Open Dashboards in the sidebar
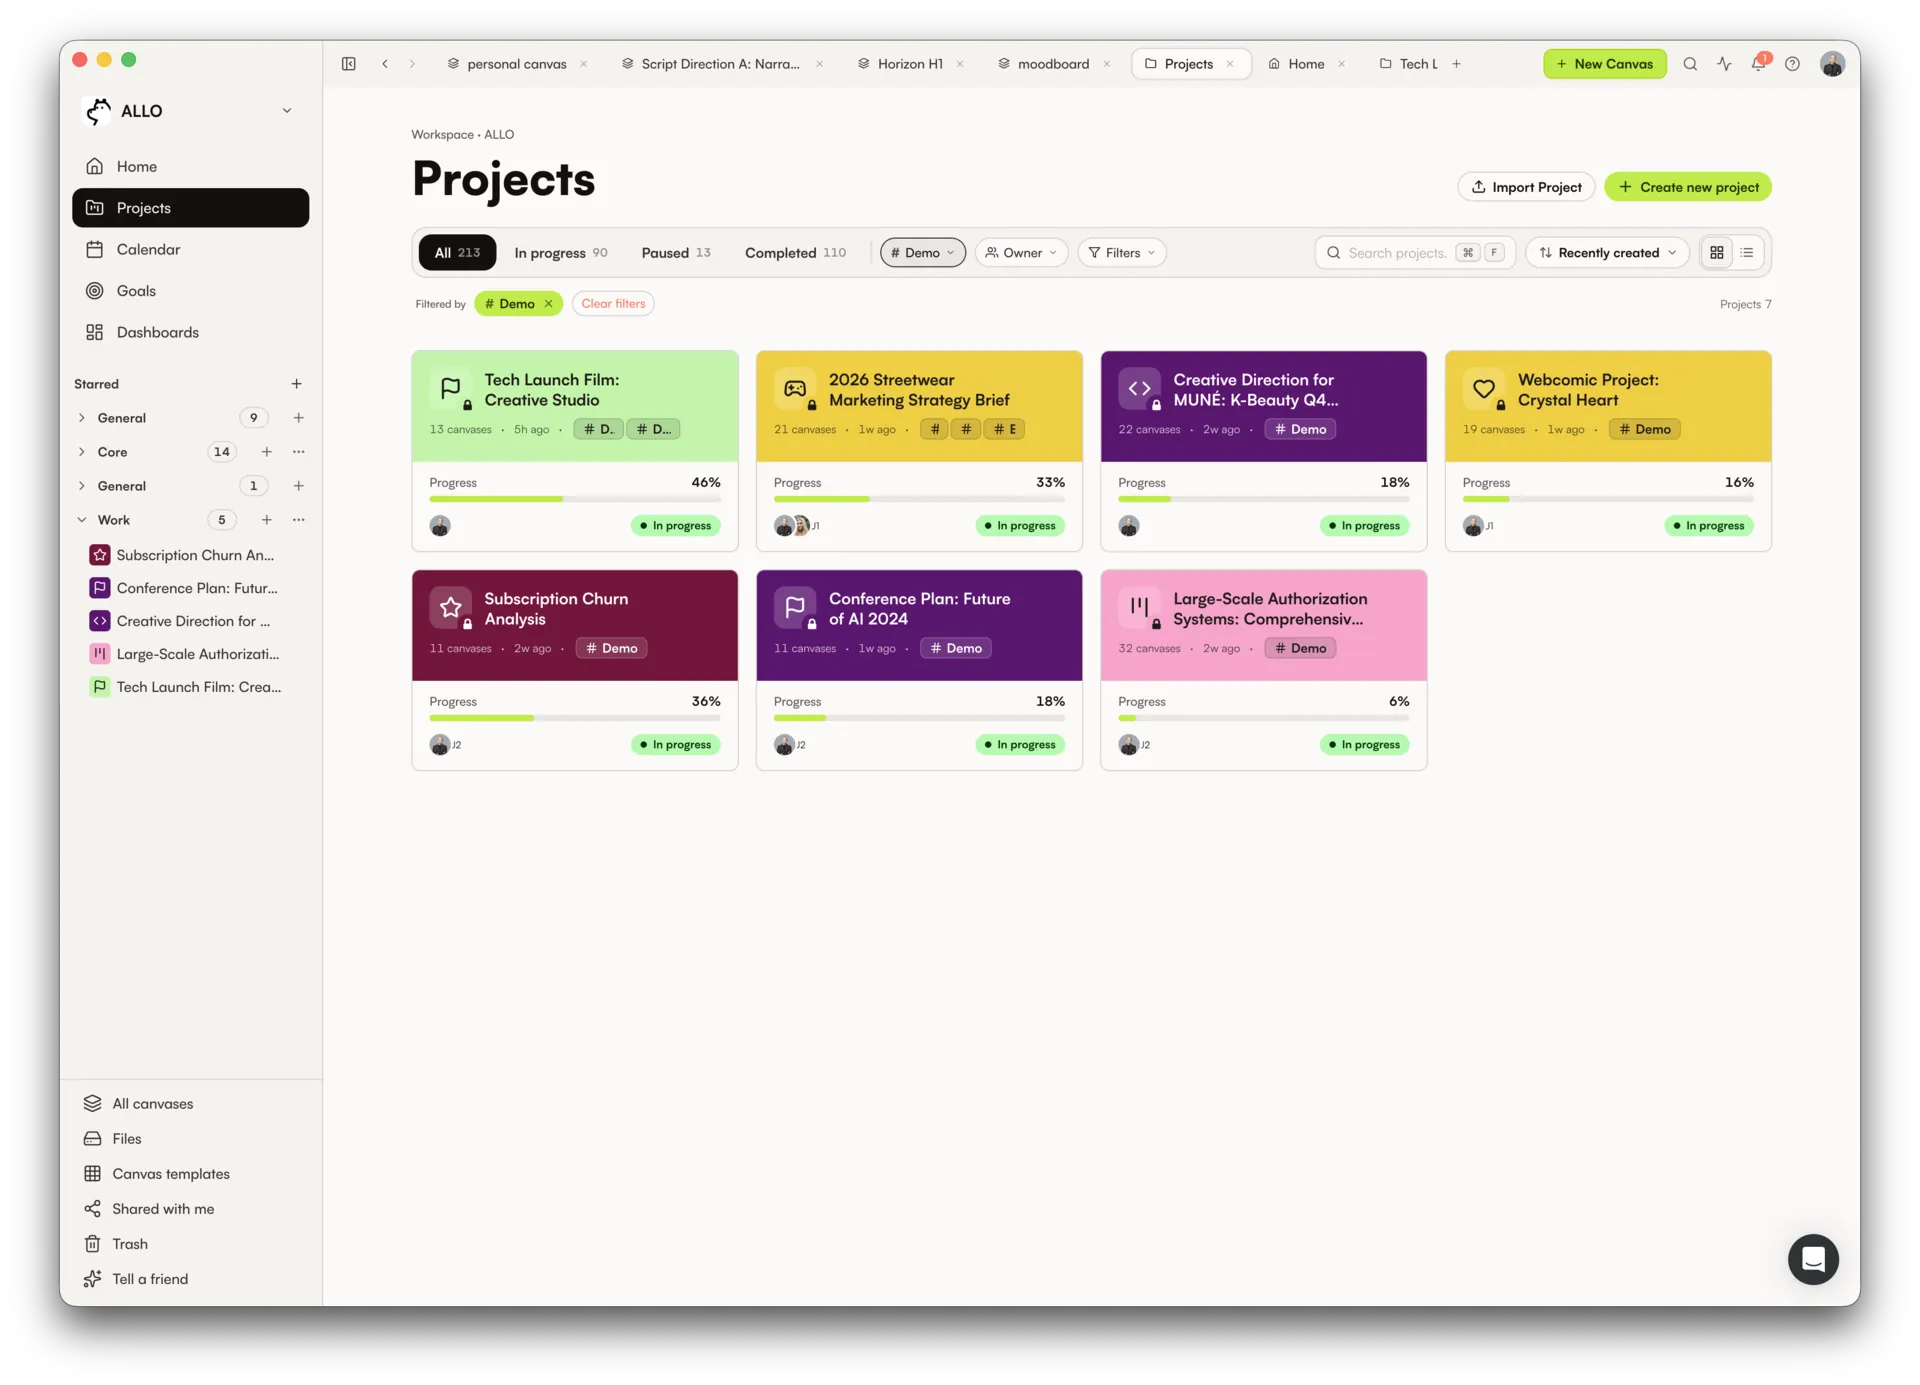1920x1385 pixels. pos(191,332)
